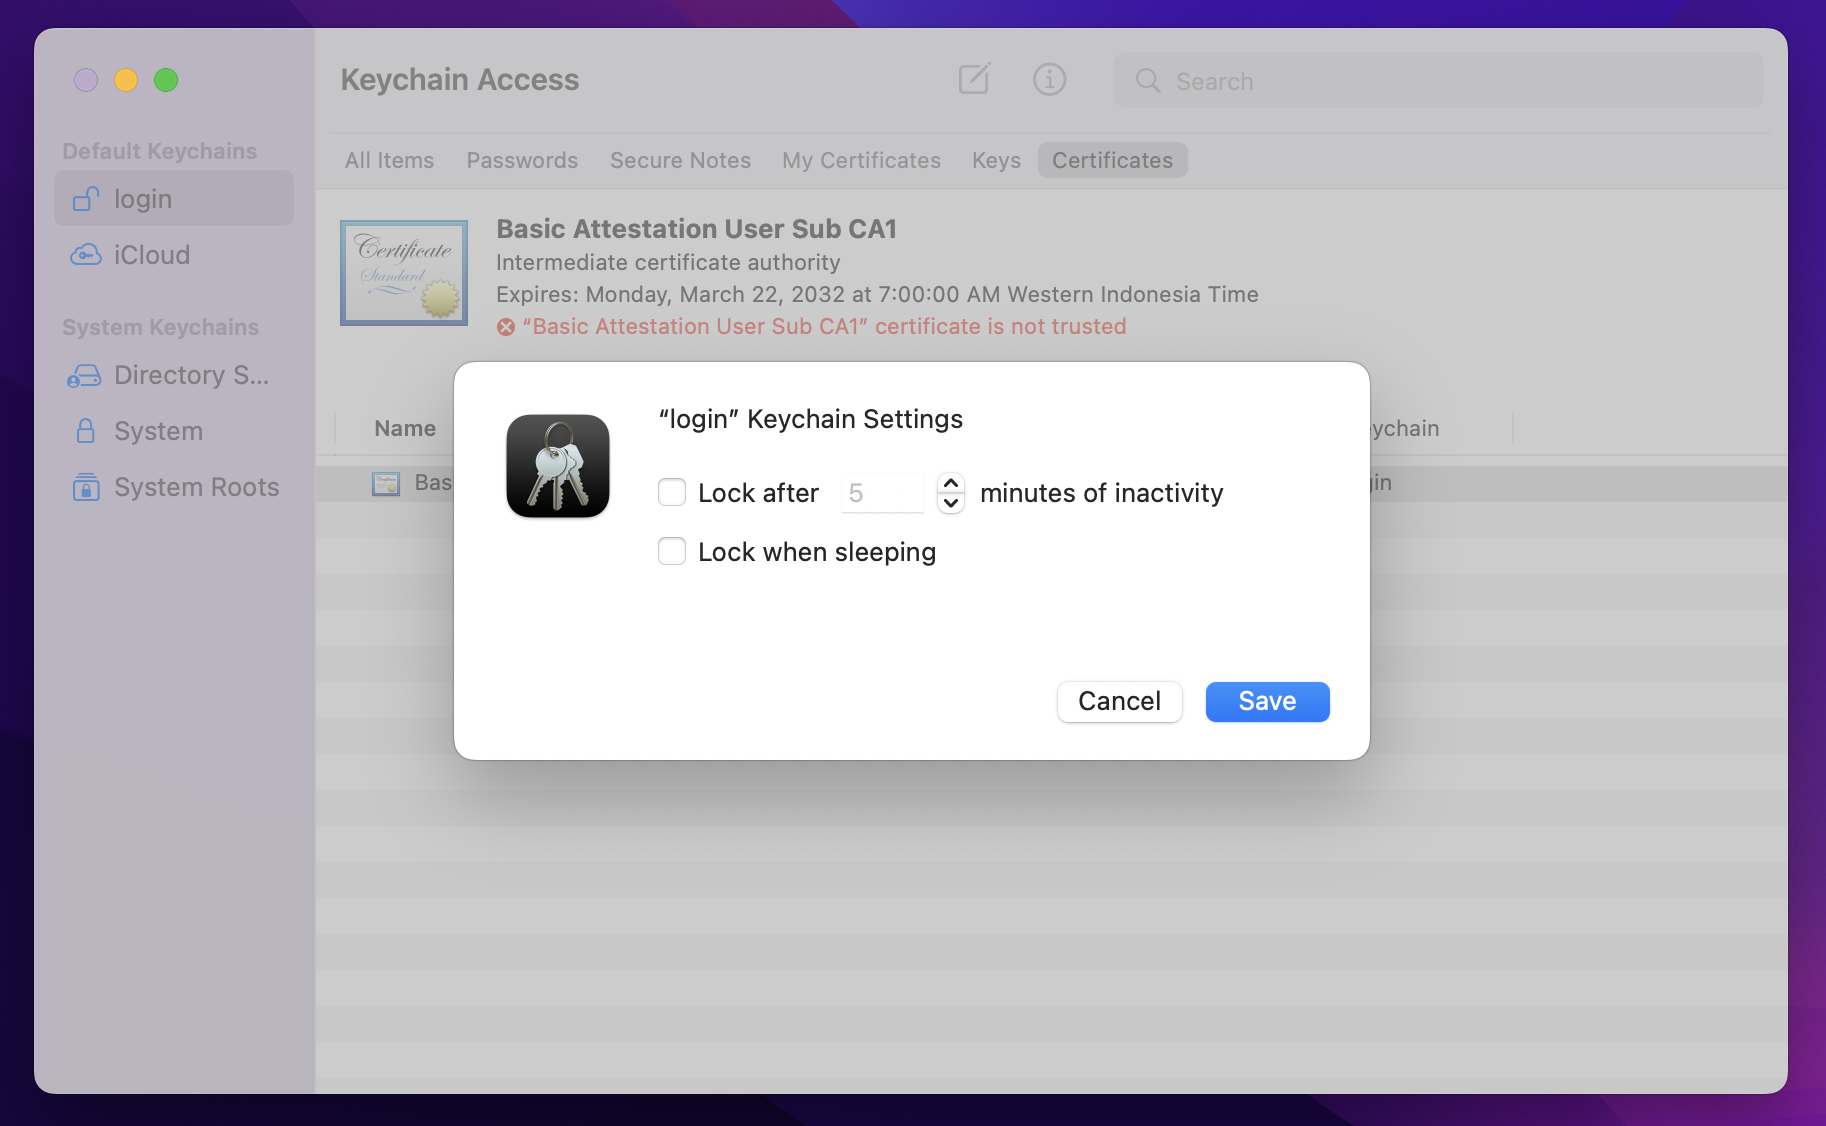
Task: Click the compose new item icon
Action: [x=974, y=79]
